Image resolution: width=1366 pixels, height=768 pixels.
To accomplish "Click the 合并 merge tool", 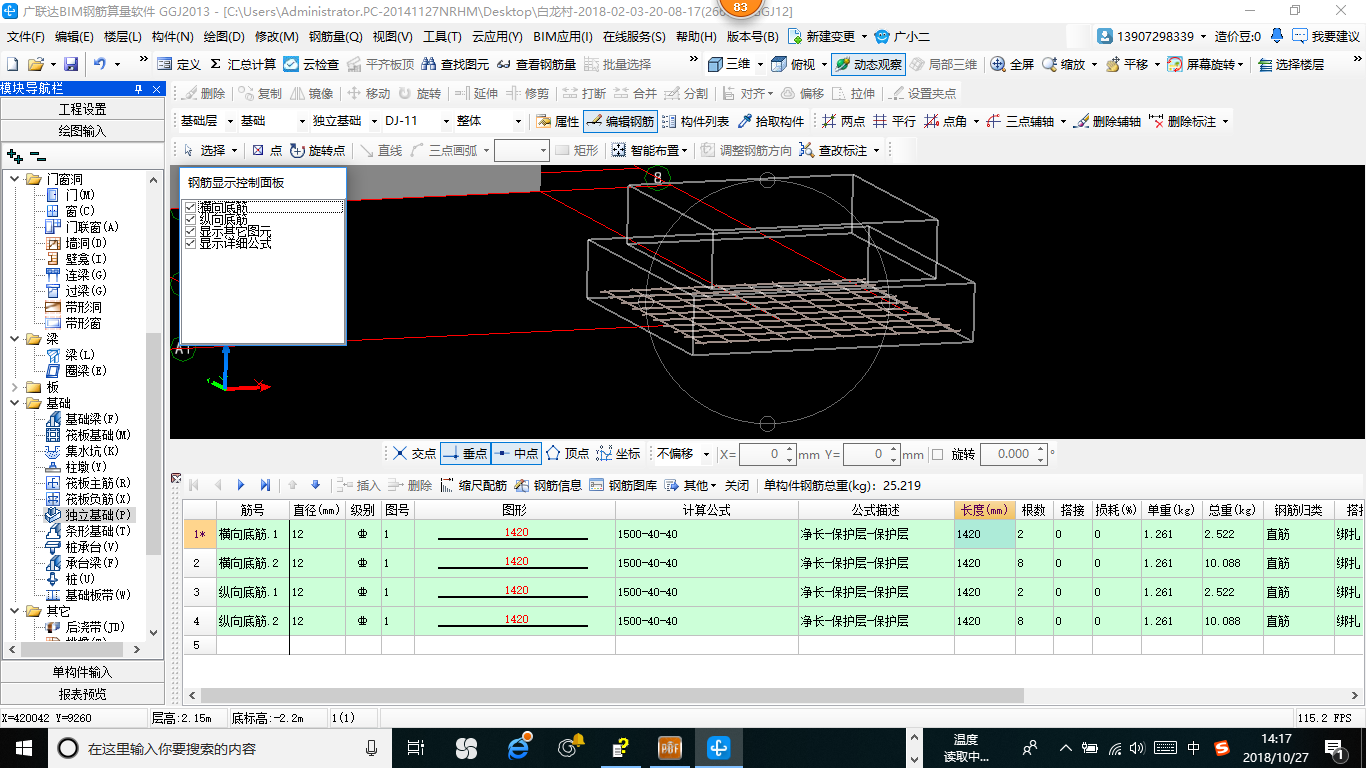I will point(634,93).
